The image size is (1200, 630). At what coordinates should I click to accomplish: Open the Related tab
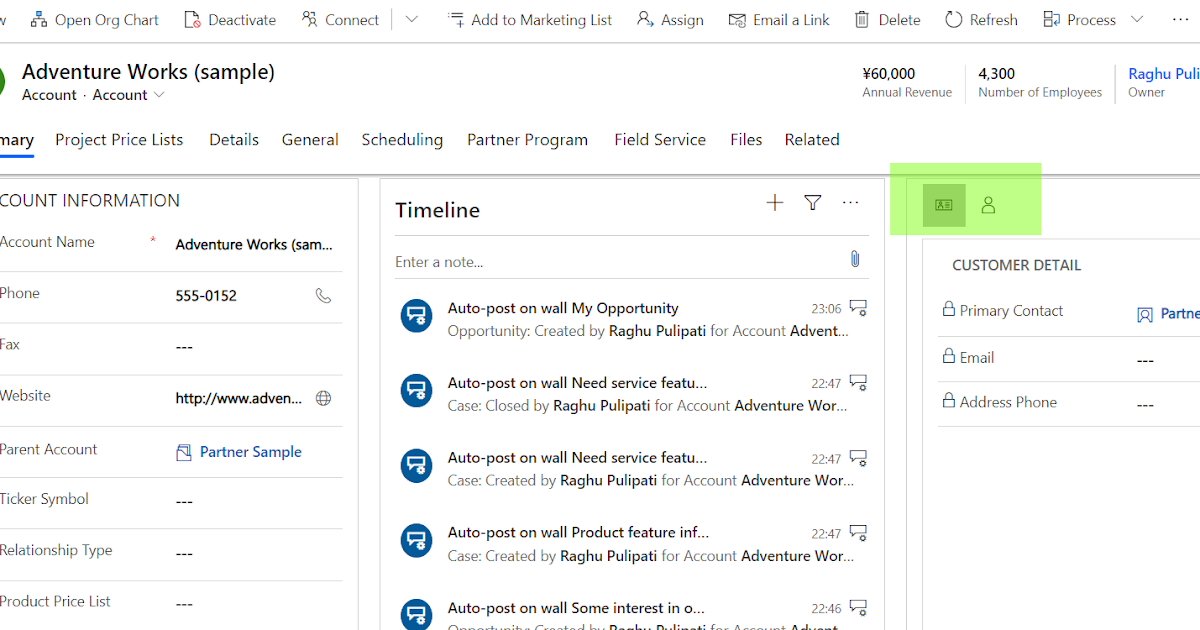tap(811, 139)
